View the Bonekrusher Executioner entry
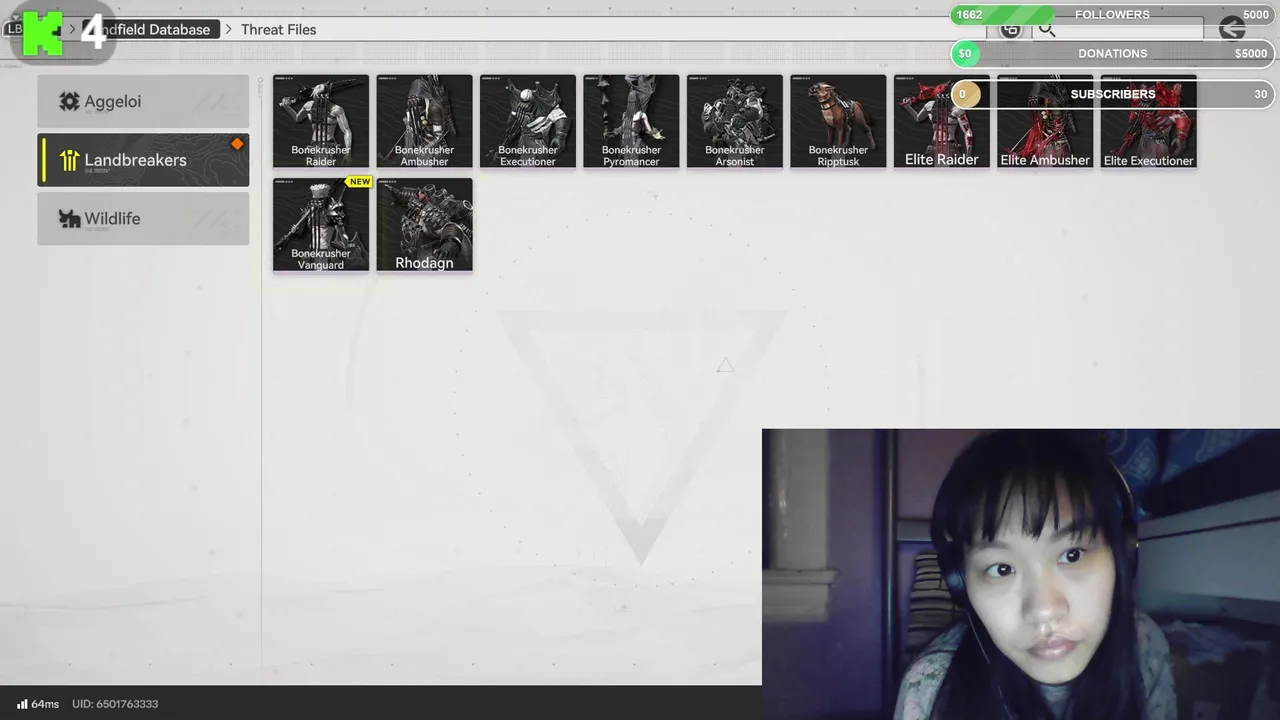 tap(528, 121)
